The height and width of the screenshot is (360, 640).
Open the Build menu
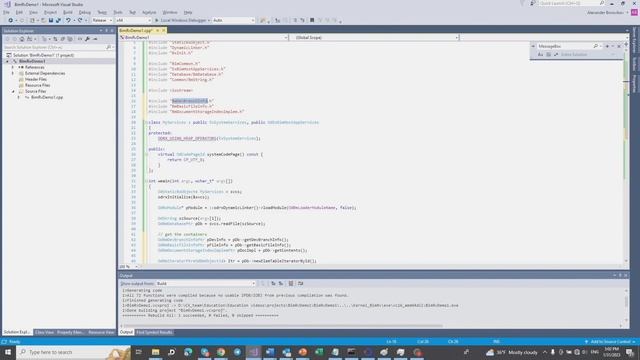tap(68, 12)
